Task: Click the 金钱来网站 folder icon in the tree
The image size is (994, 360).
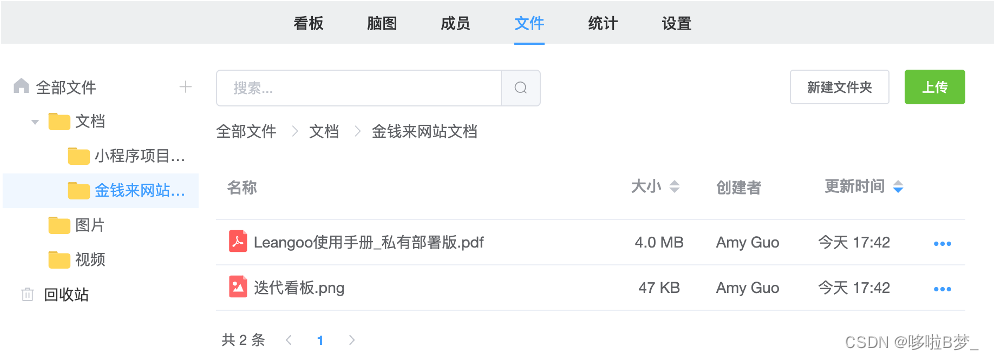Action: (79, 190)
